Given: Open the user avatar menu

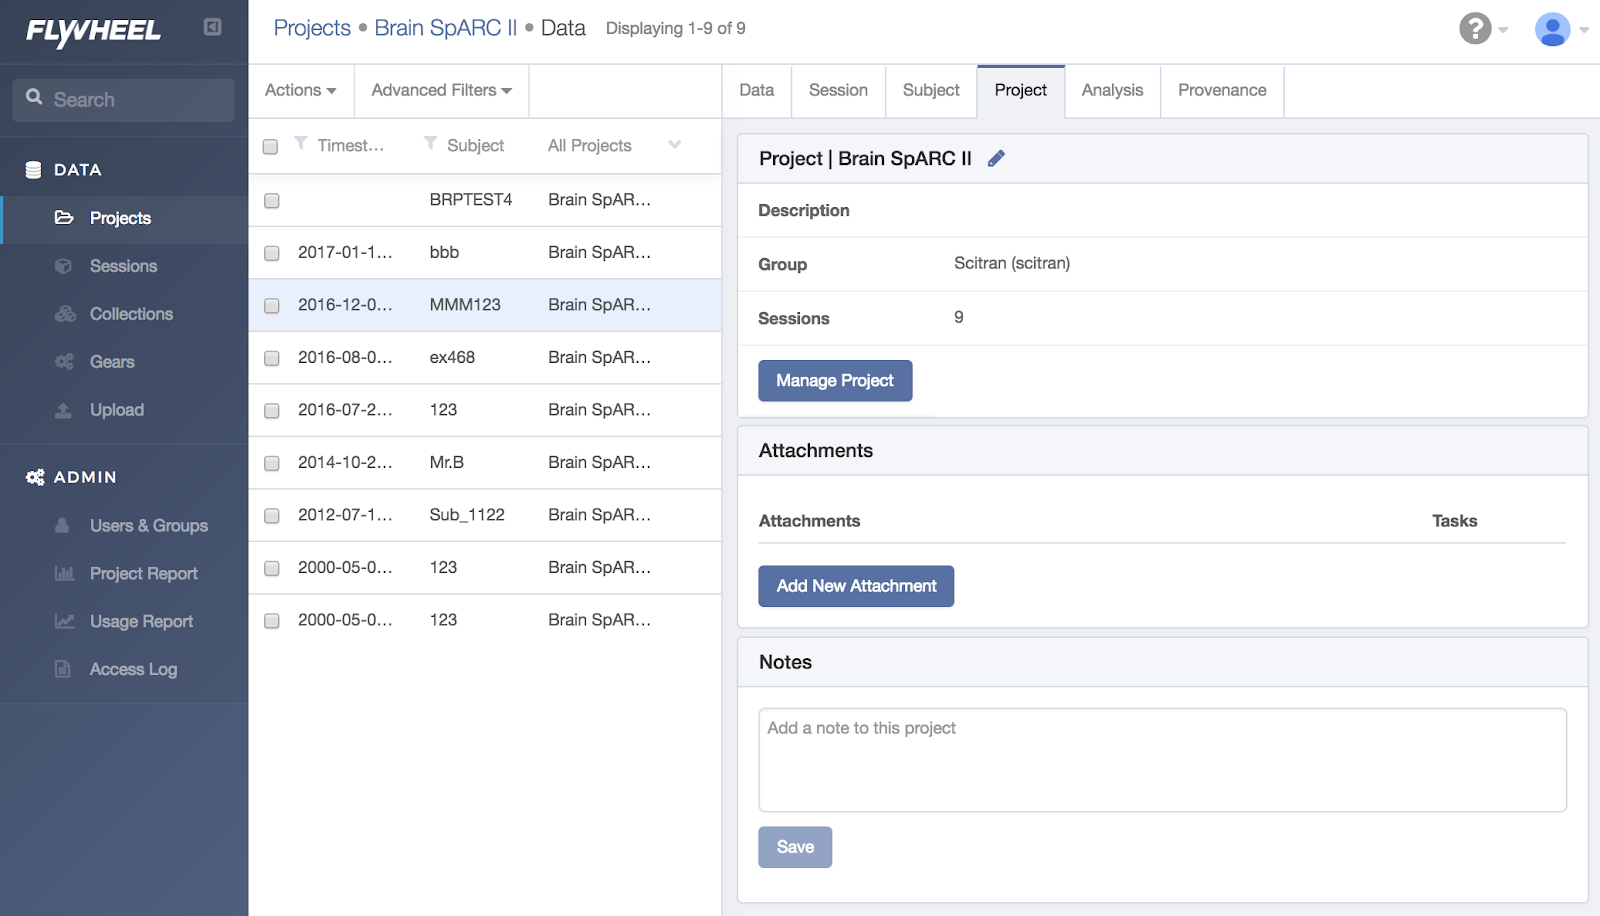Looking at the screenshot, I should (1552, 29).
